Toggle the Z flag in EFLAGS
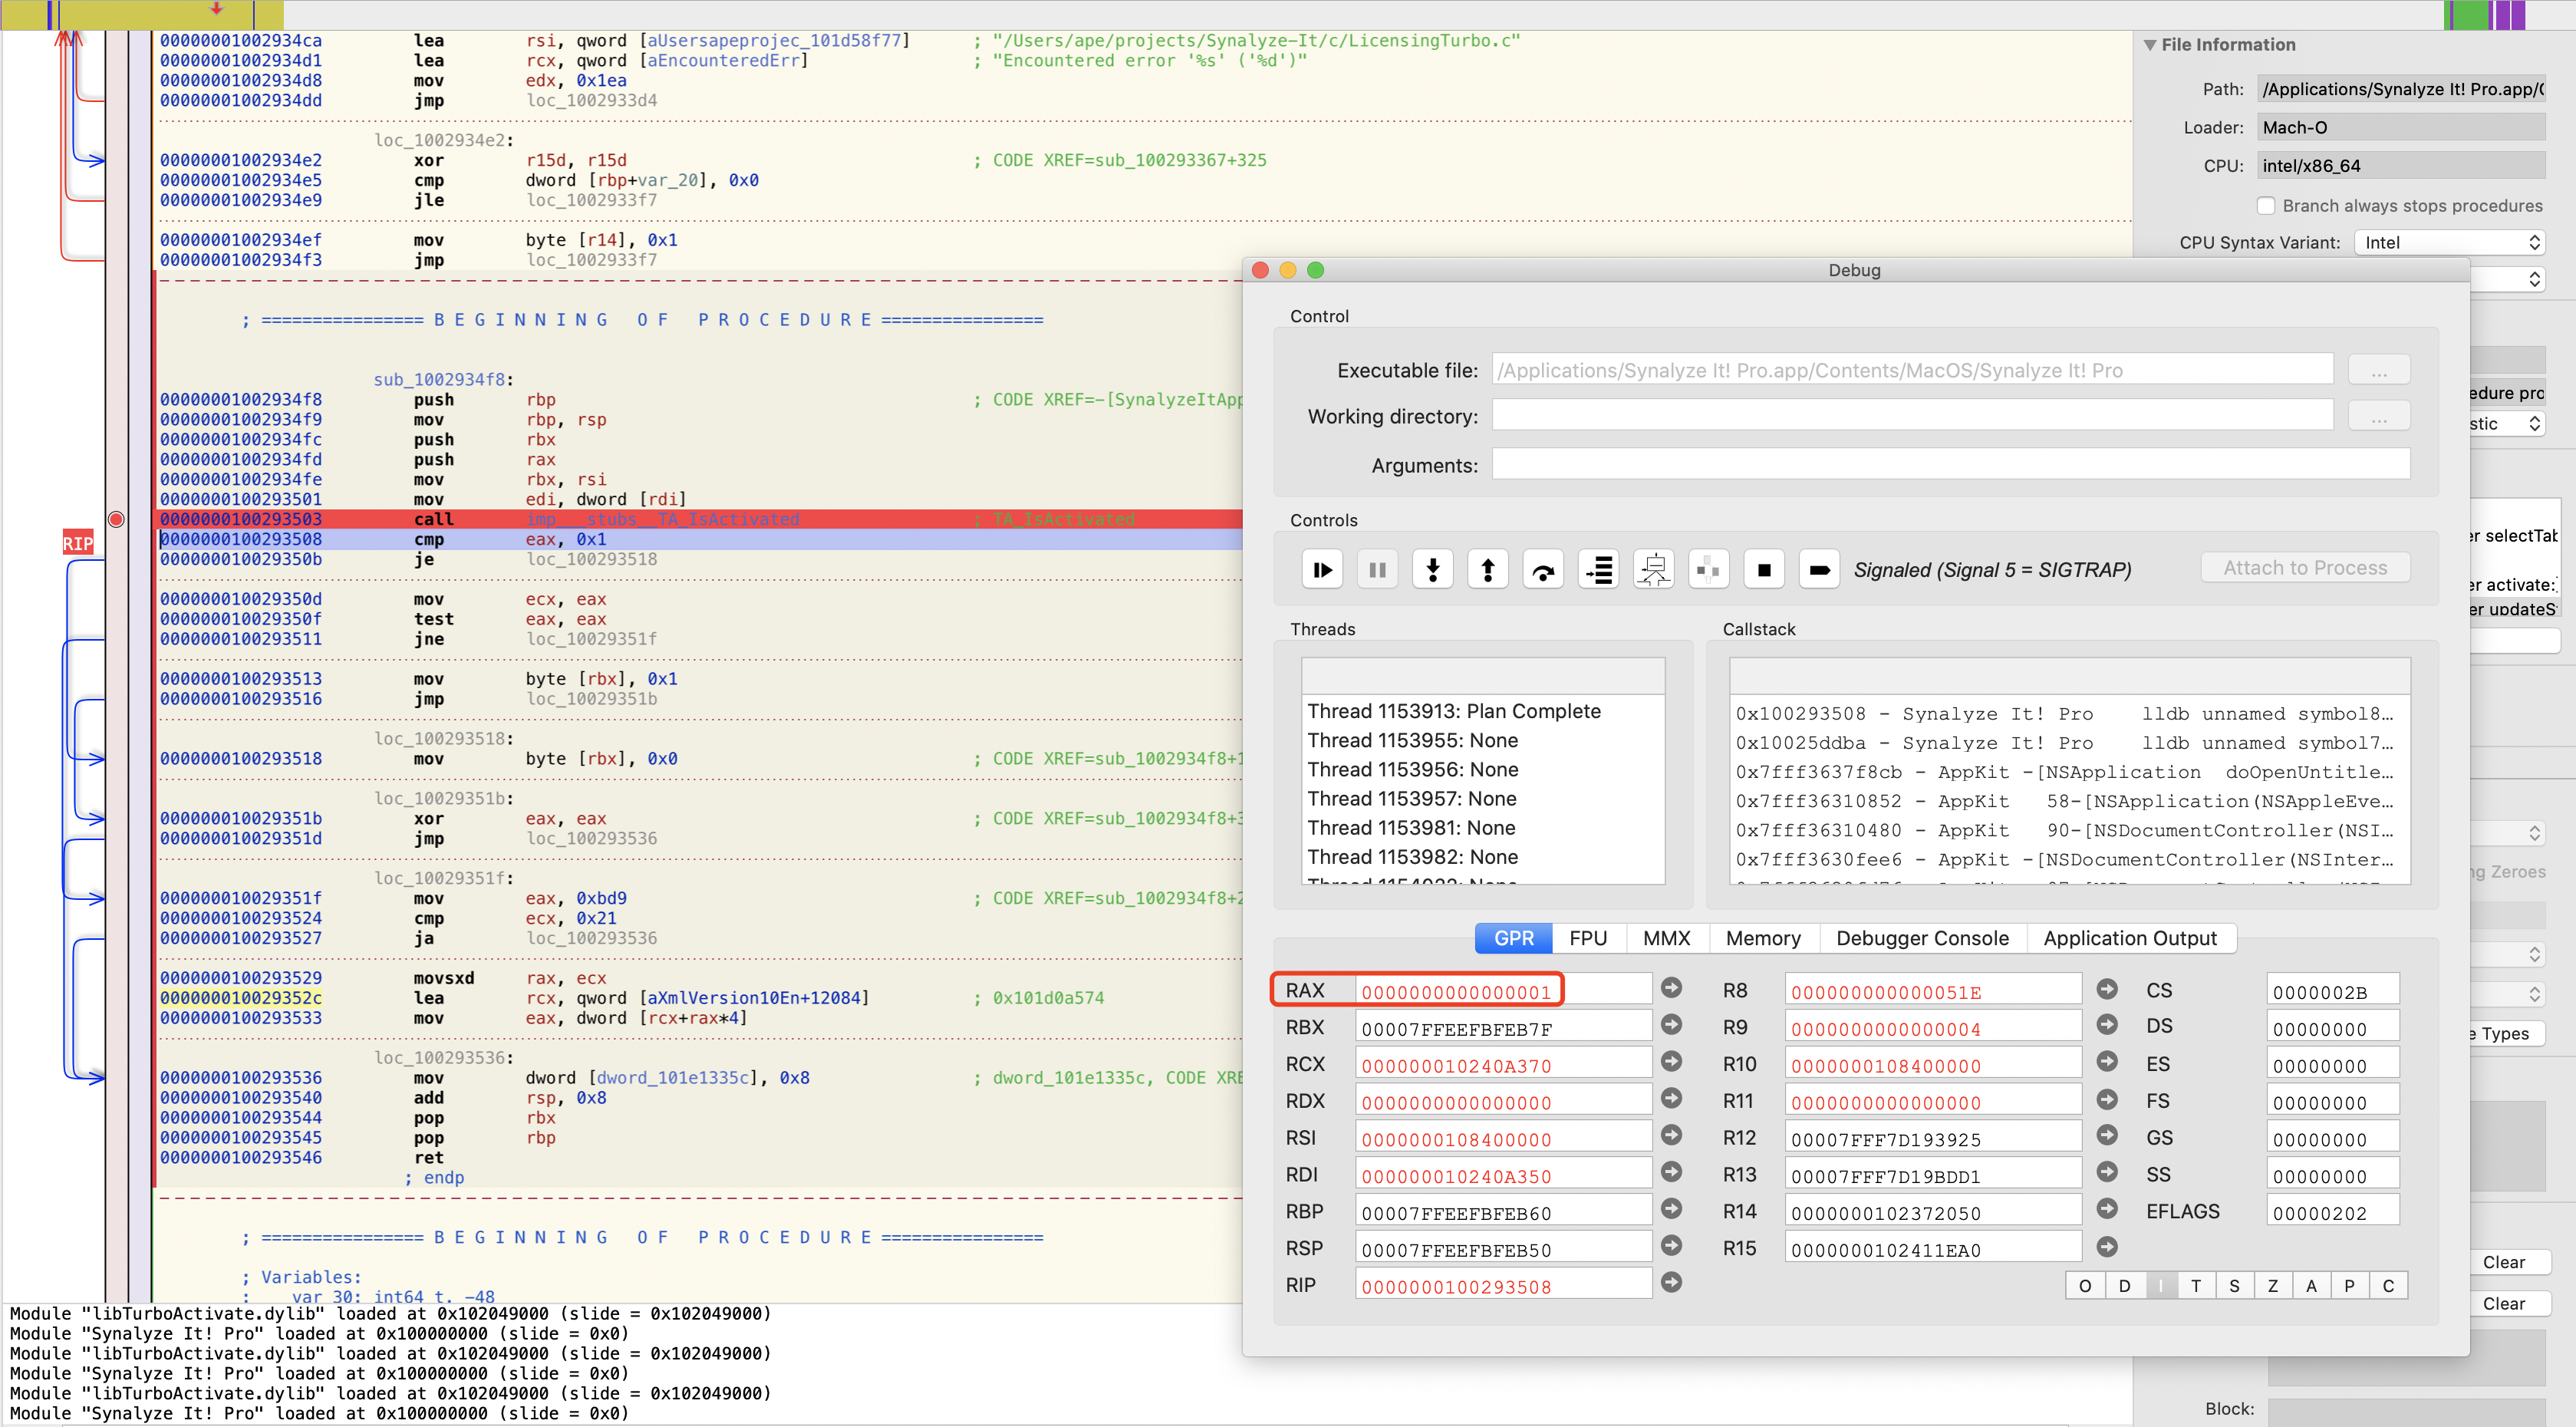This screenshot has height=1427, width=2576. point(2272,1285)
